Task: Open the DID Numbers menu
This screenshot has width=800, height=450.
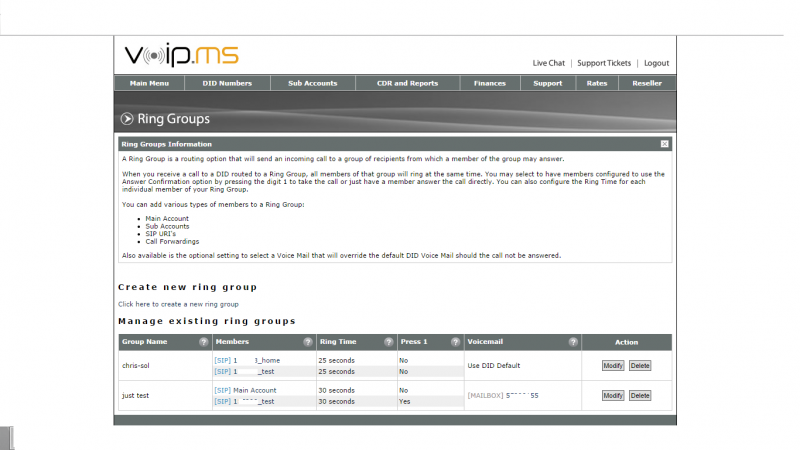Action: pyautogui.click(x=227, y=83)
